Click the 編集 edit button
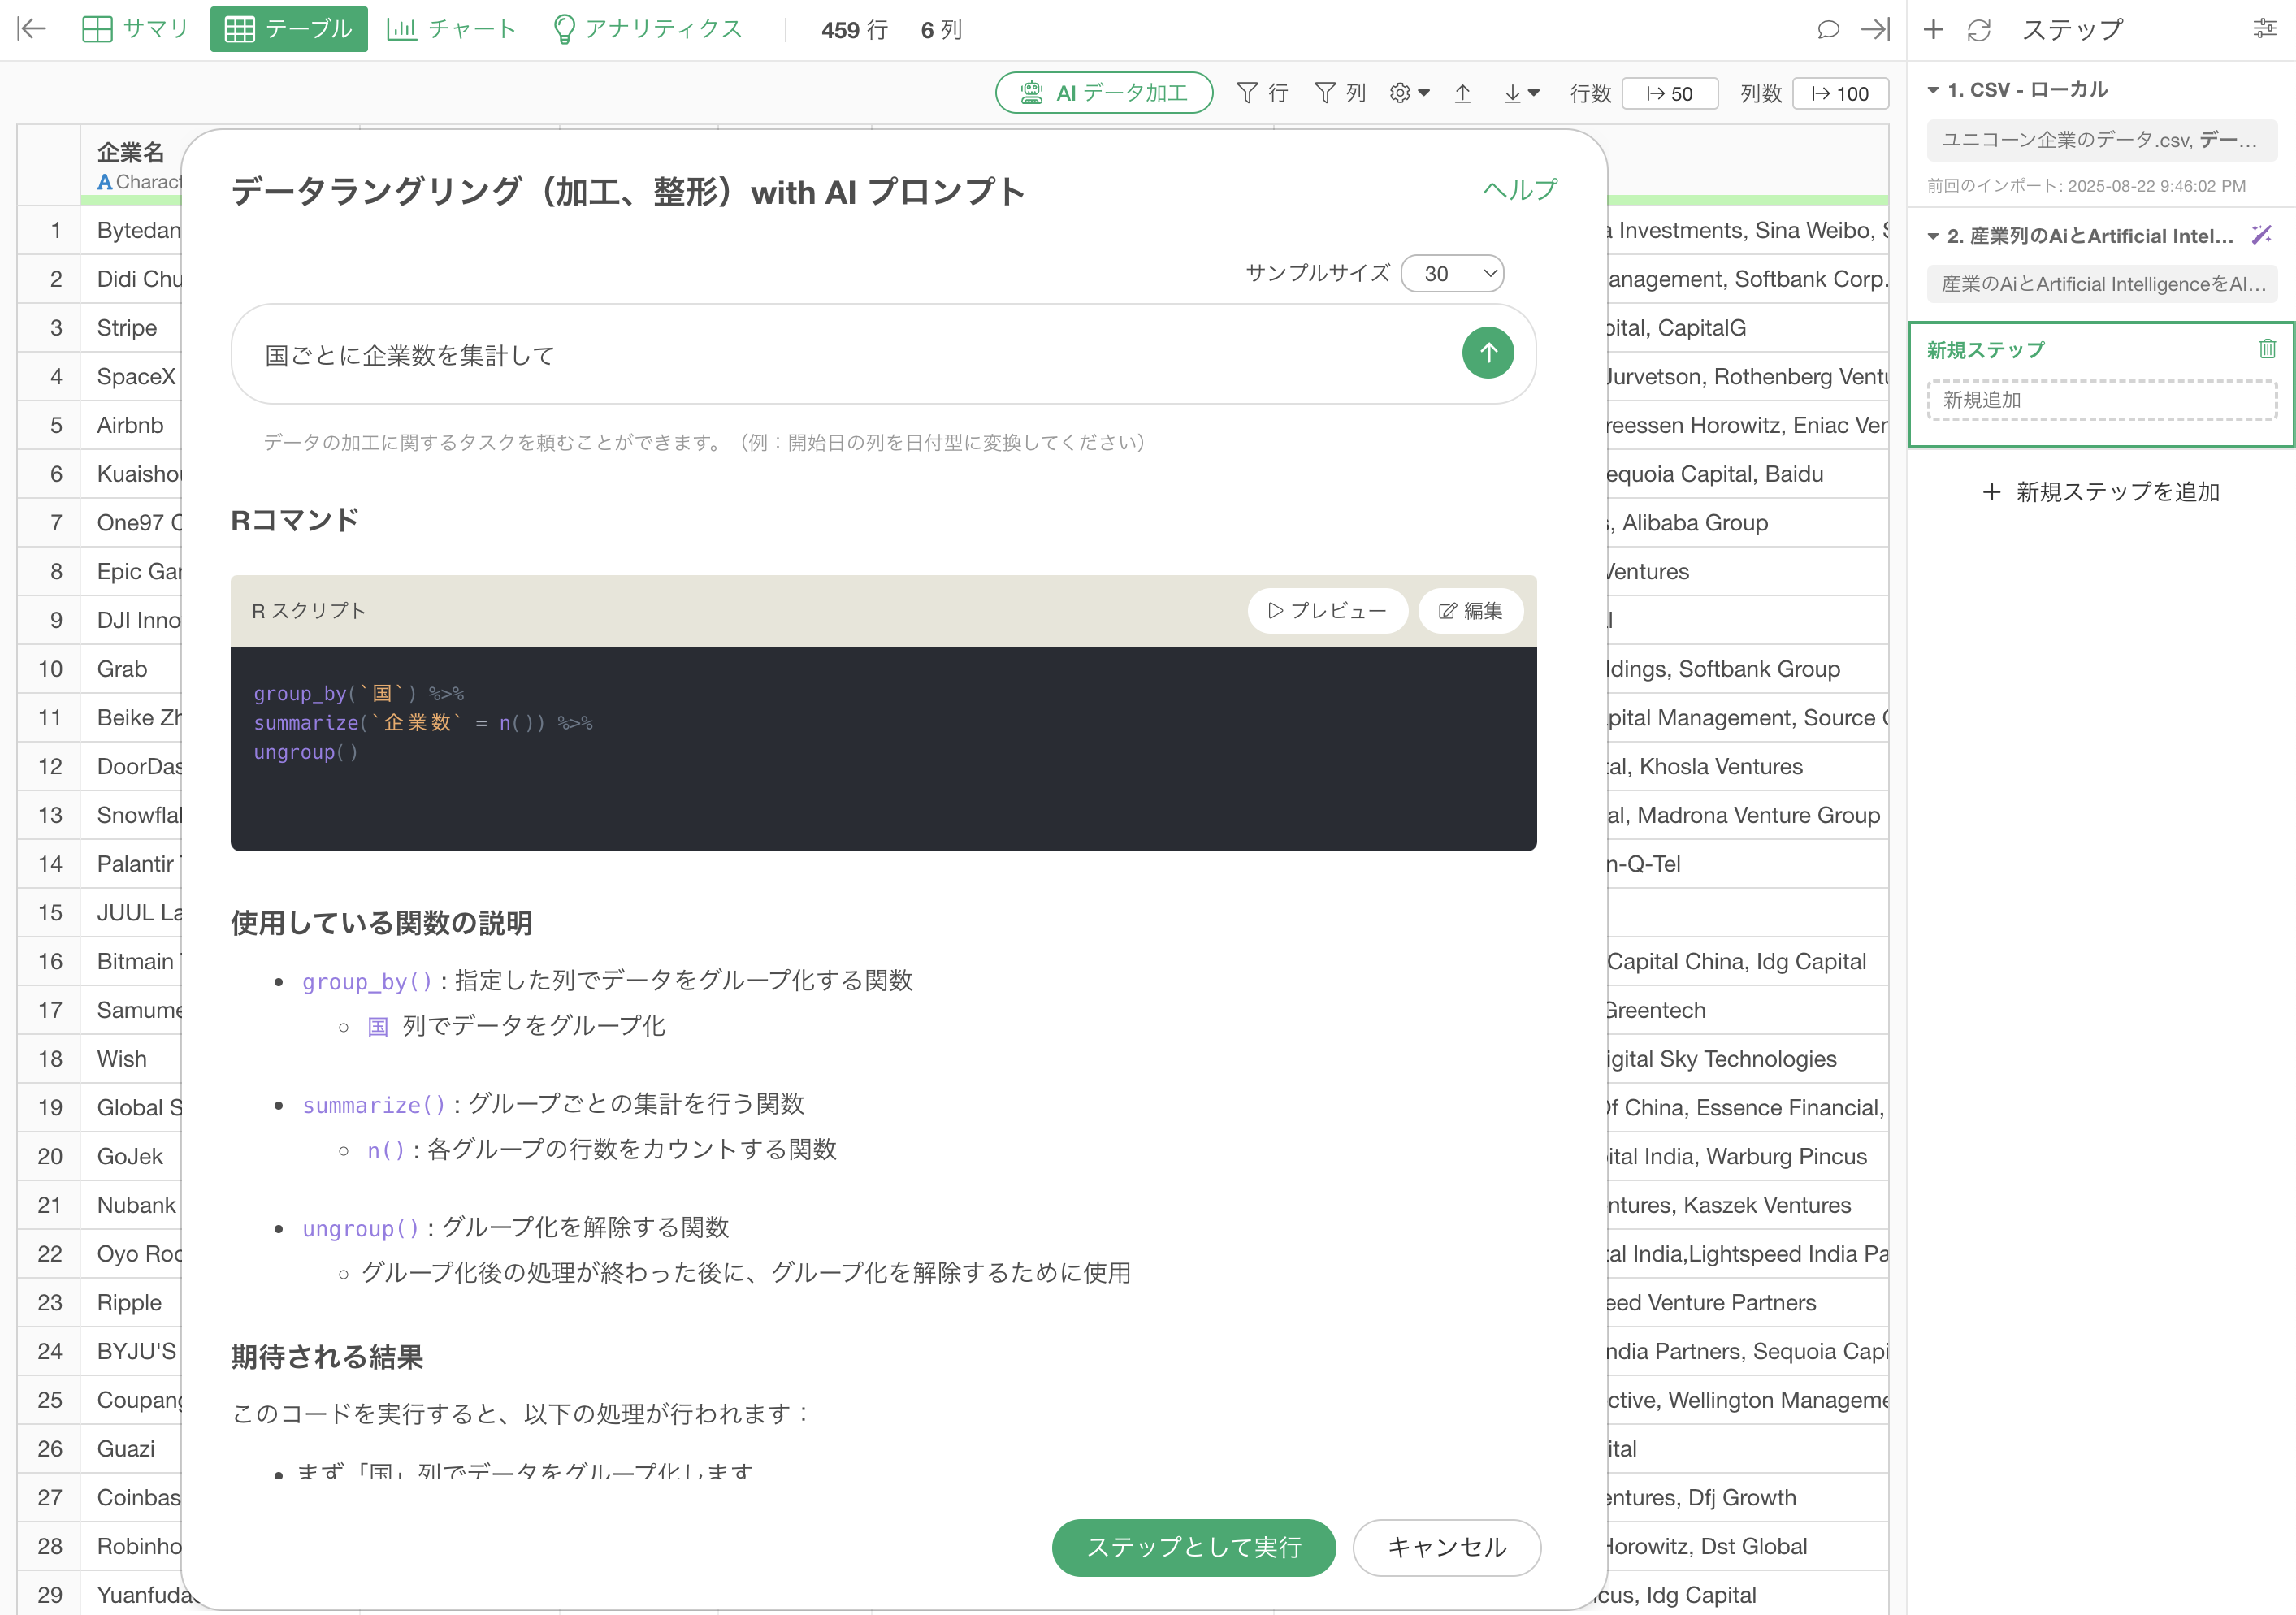 (1470, 610)
